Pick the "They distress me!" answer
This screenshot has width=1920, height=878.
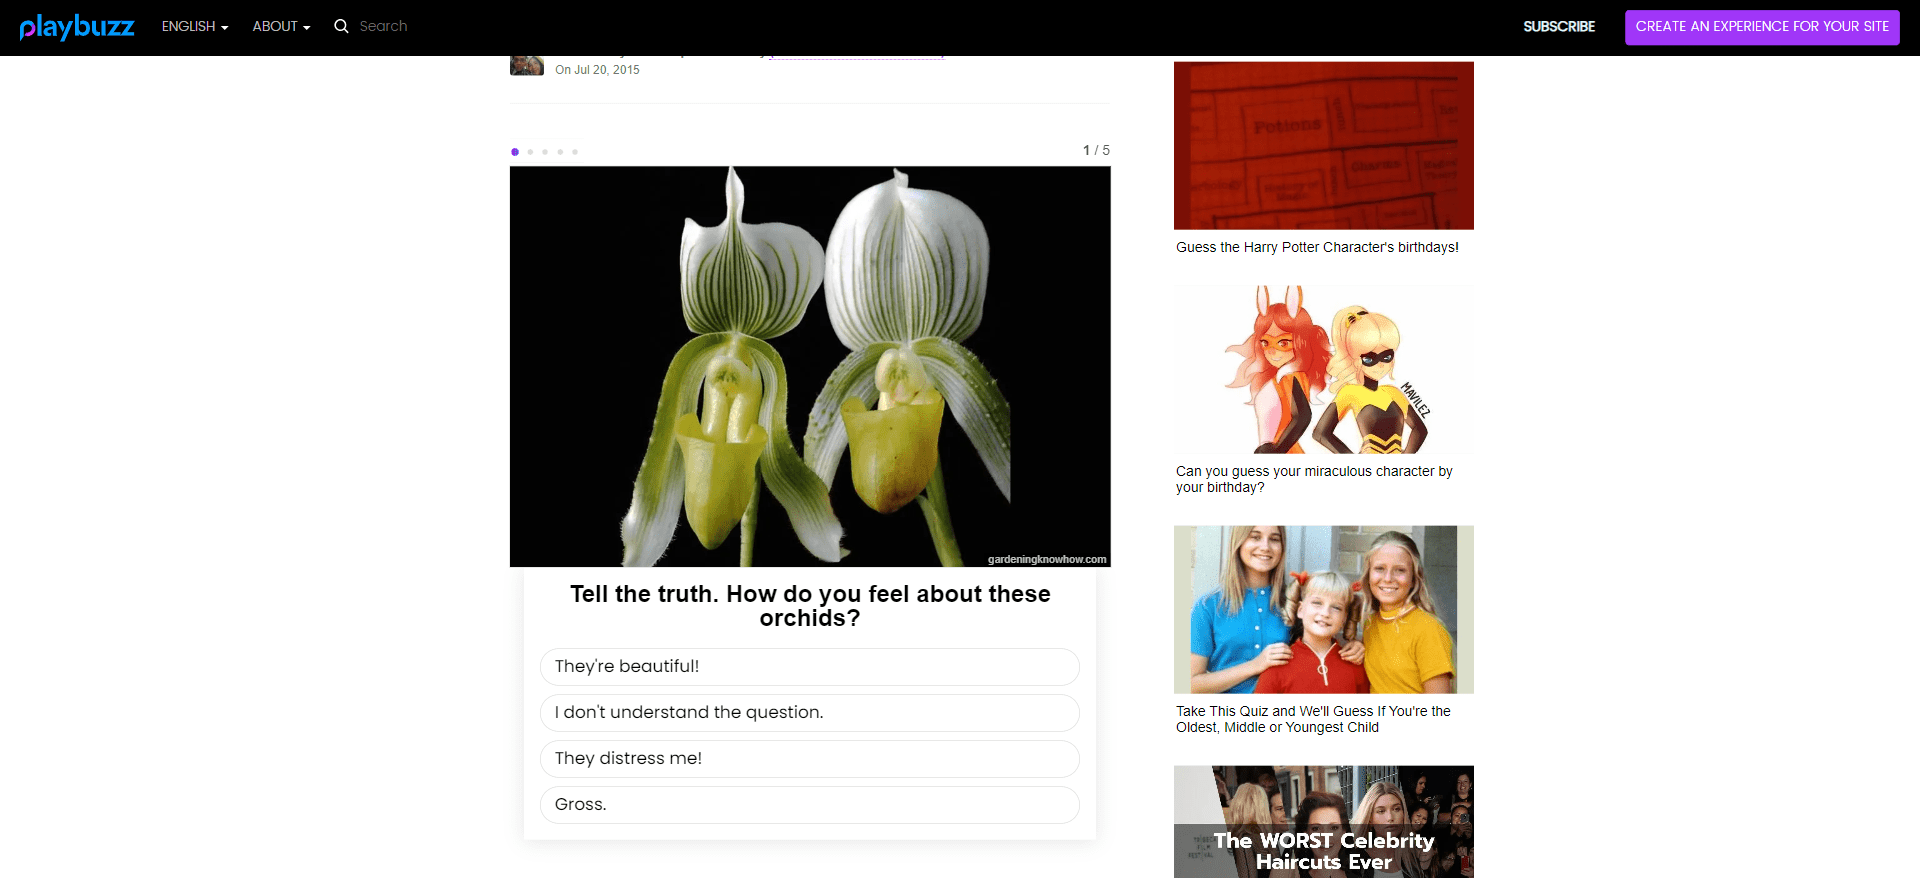(x=809, y=759)
